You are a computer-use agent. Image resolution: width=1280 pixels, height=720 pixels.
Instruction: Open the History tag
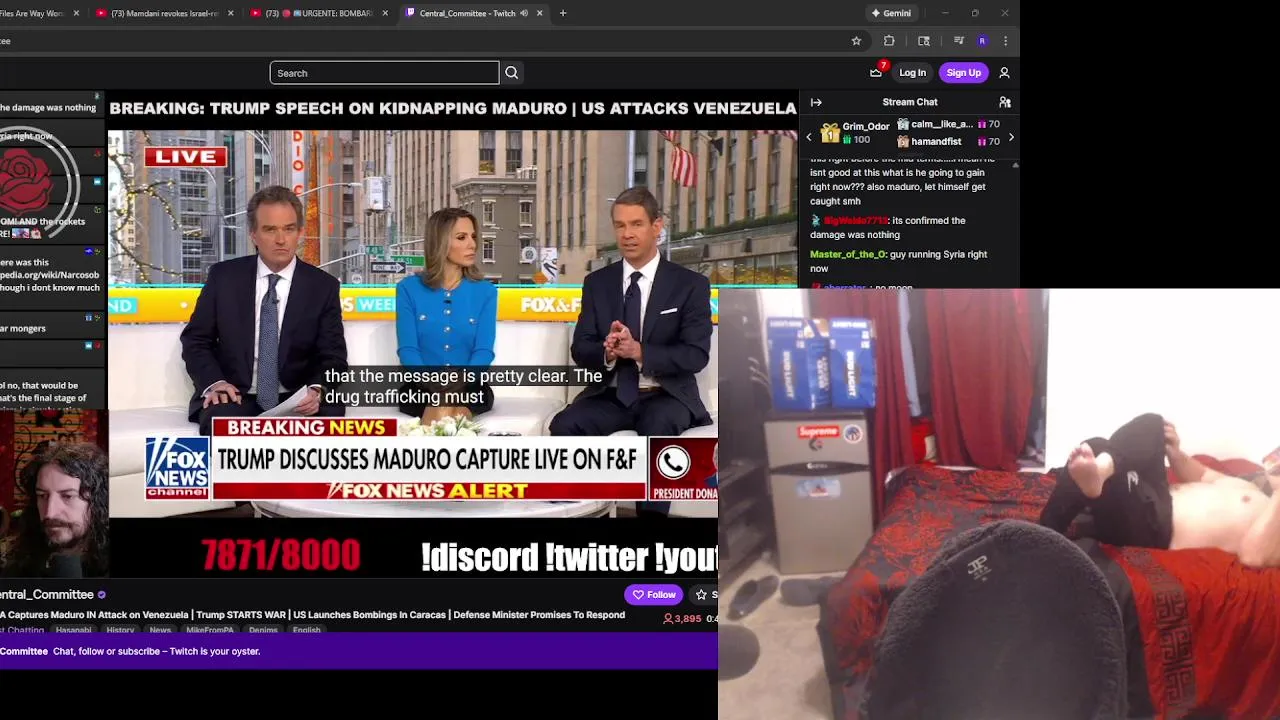click(x=120, y=630)
